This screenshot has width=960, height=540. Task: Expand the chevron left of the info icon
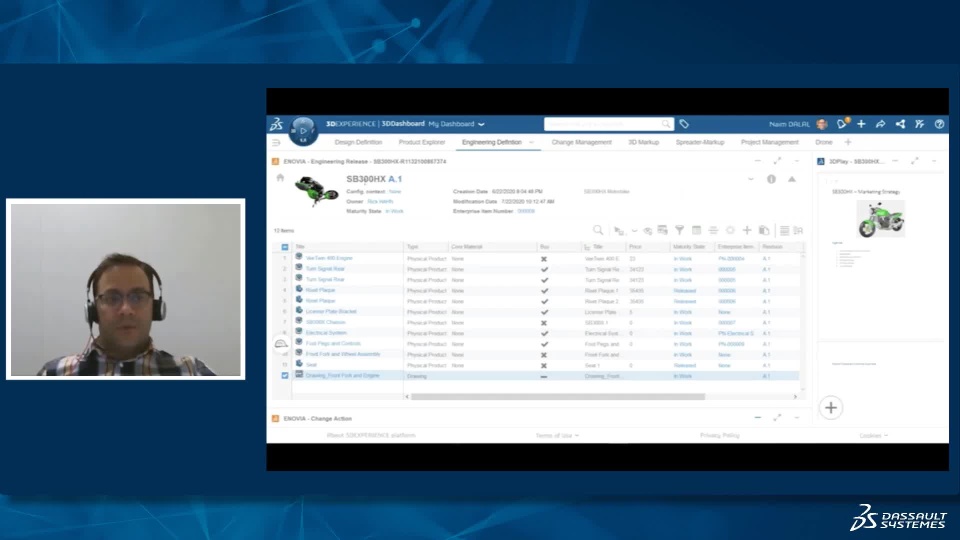pyautogui.click(x=751, y=179)
